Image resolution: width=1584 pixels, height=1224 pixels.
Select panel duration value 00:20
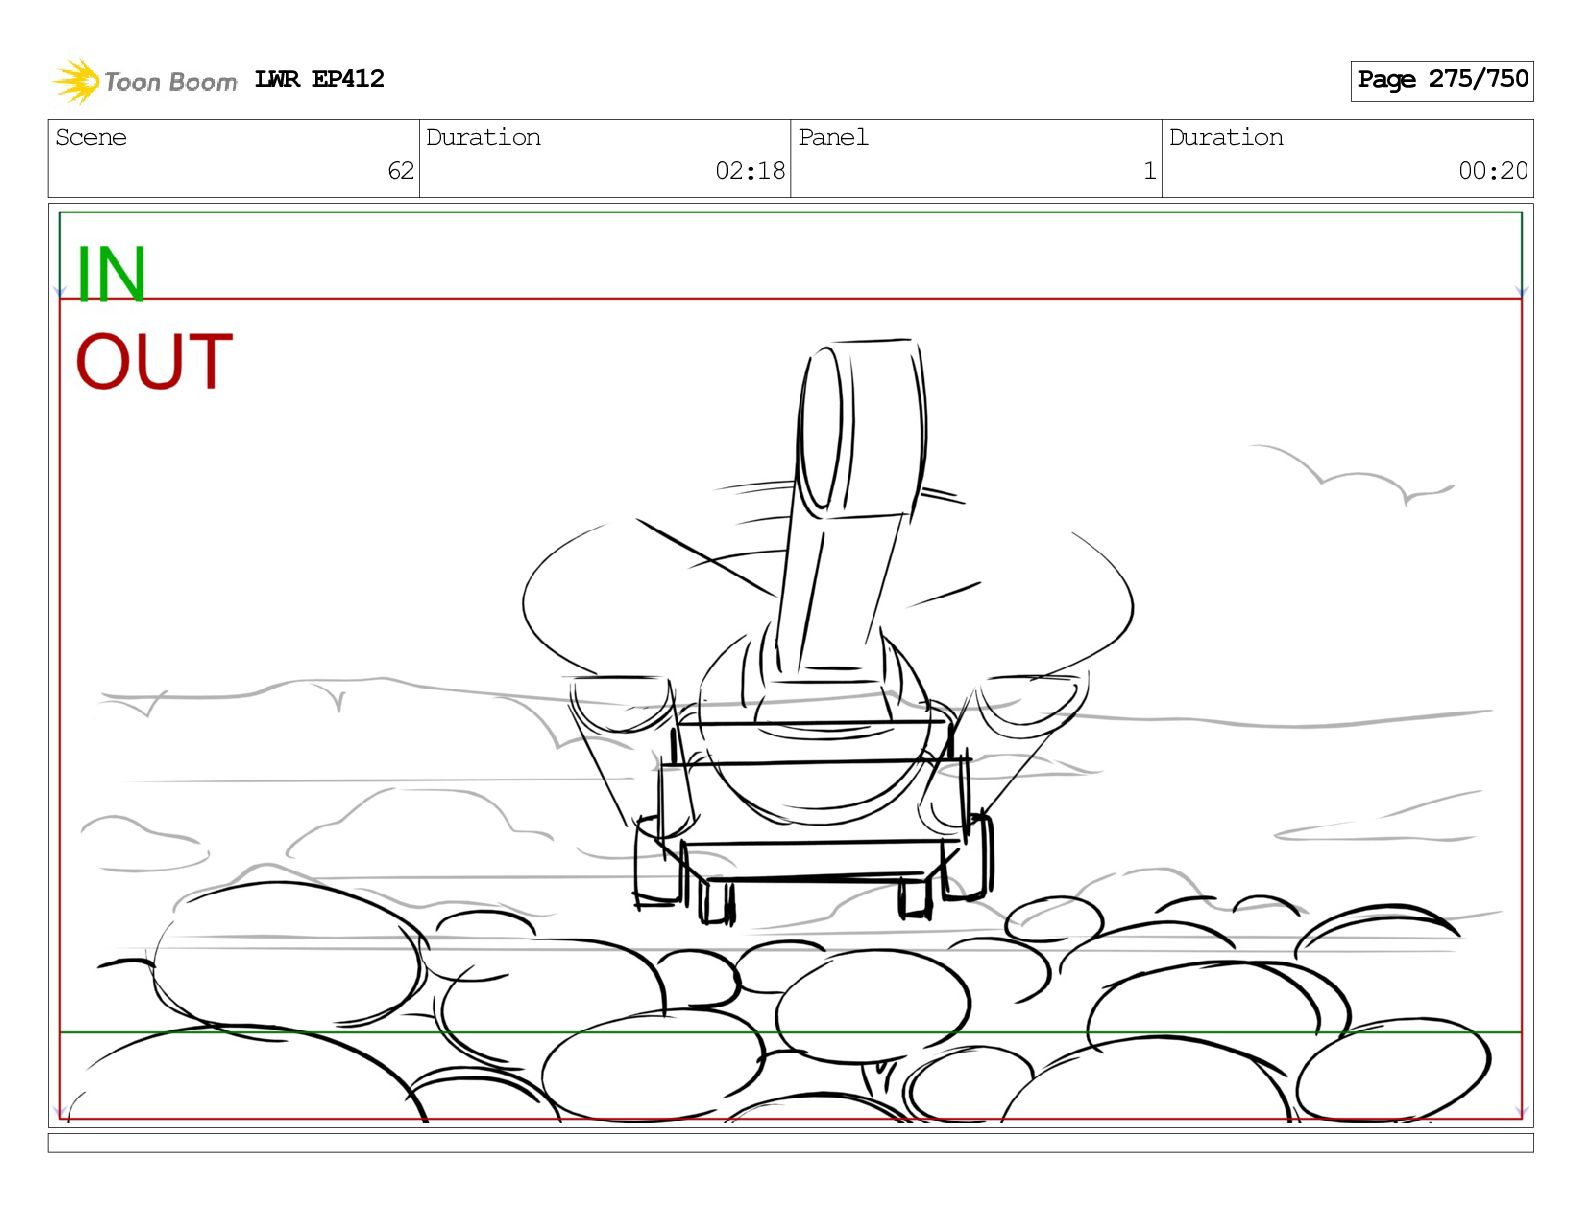click(1493, 171)
